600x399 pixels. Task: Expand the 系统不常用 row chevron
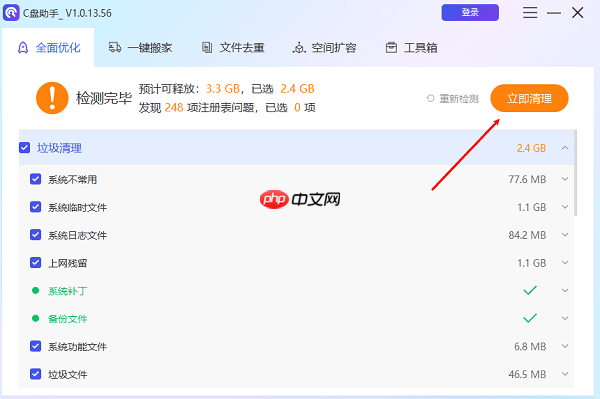(x=565, y=179)
